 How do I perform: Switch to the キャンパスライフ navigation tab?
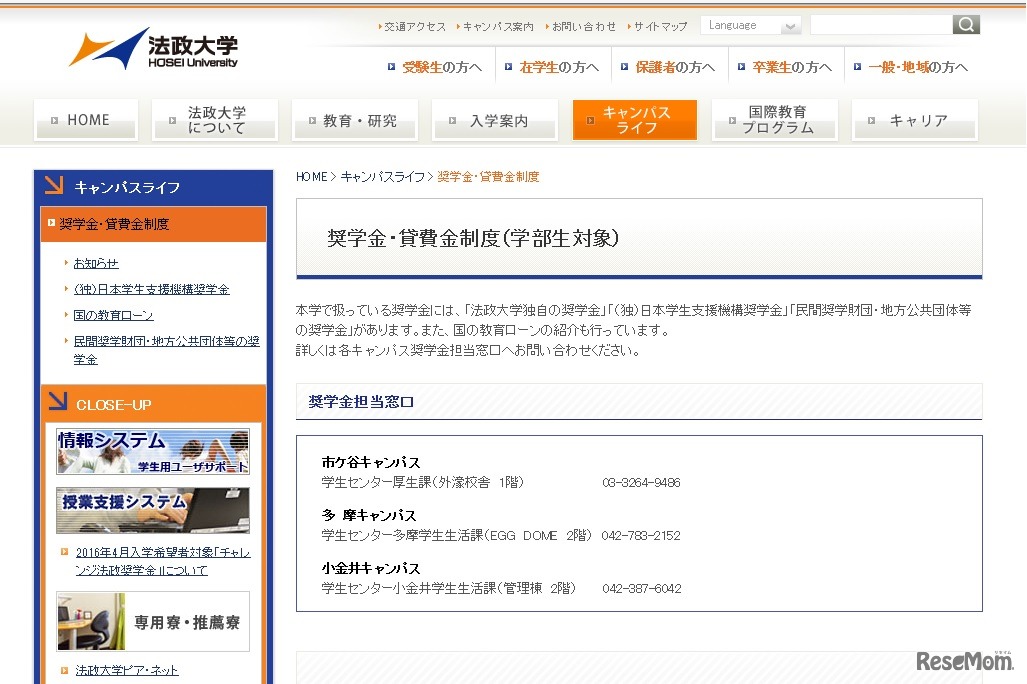634,119
